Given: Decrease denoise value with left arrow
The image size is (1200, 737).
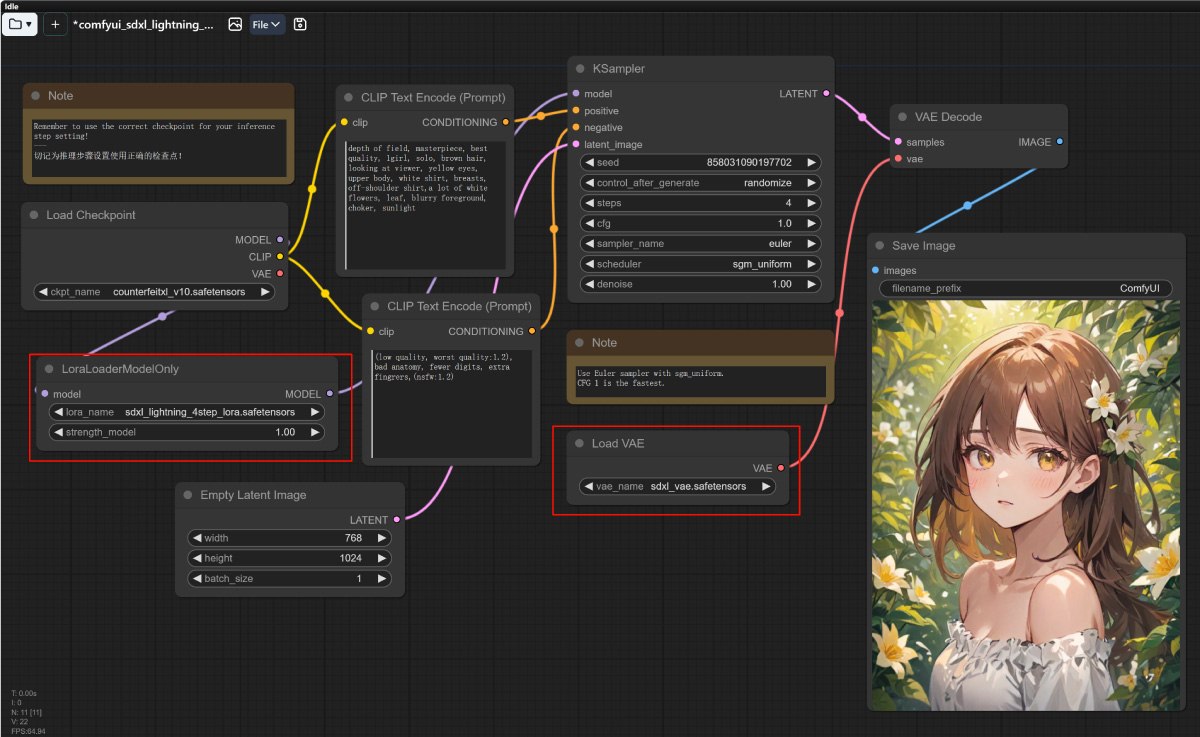Looking at the screenshot, I should 590,284.
